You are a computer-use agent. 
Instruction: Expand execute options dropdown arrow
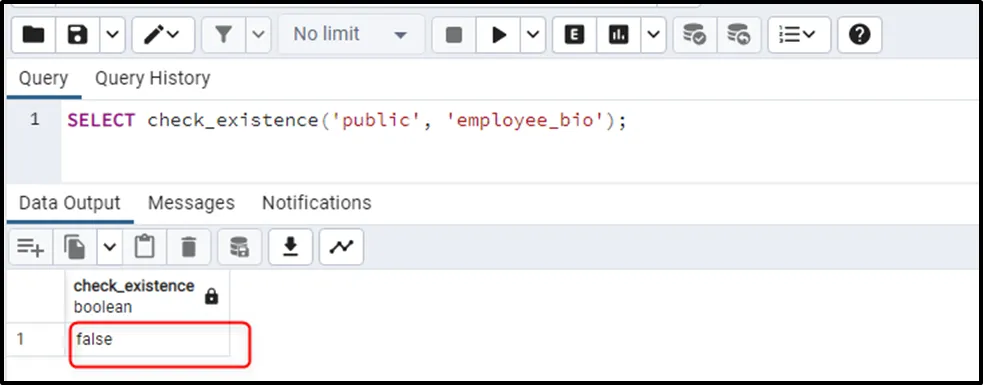pyautogui.click(x=533, y=34)
